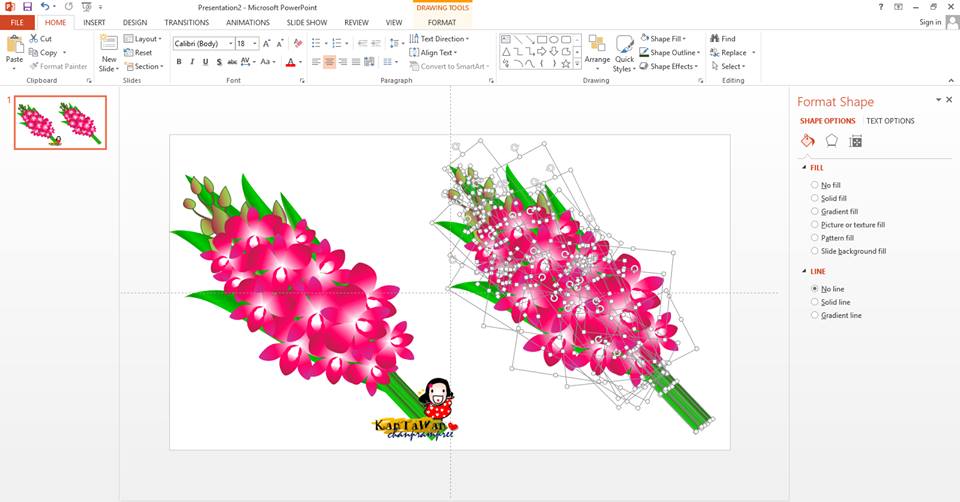This screenshot has width=960, height=502.
Task: Switch to the DESIGN tab
Action: (135, 22)
